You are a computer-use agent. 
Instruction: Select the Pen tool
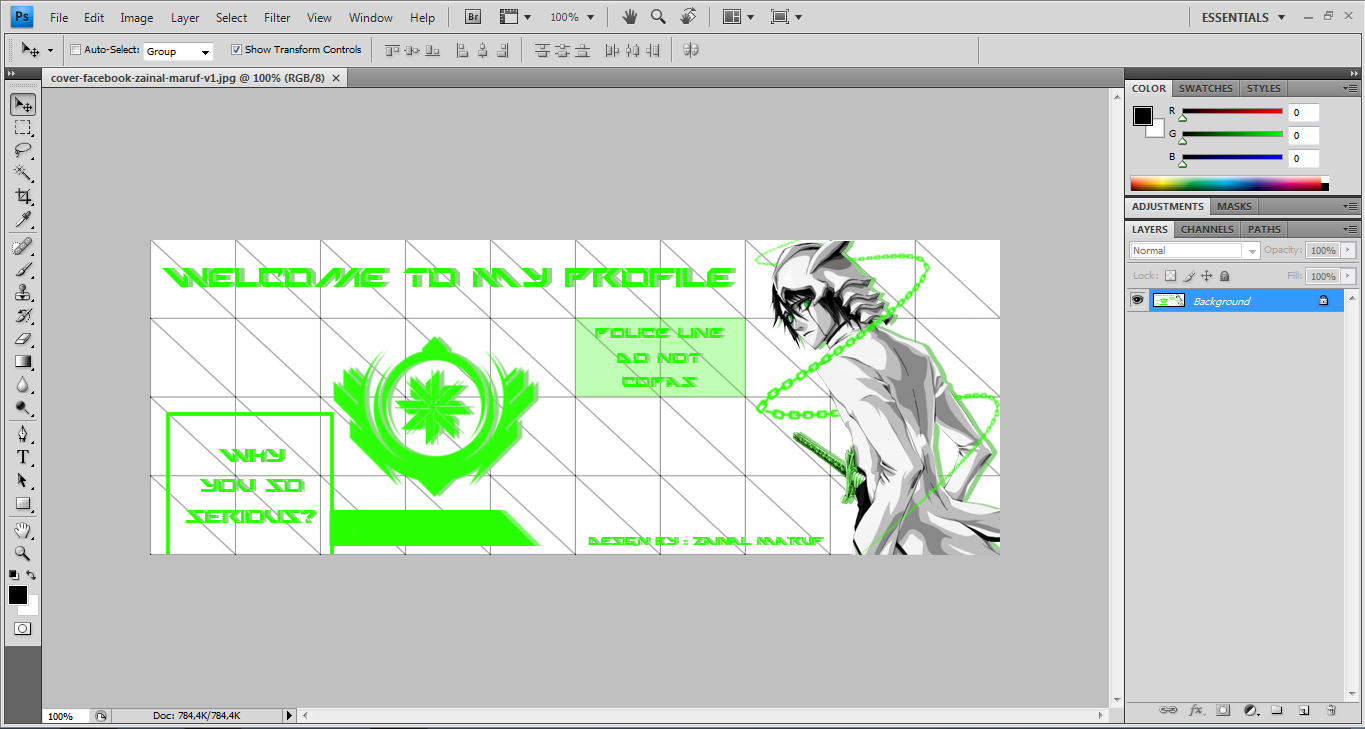pyautogui.click(x=22, y=434)
